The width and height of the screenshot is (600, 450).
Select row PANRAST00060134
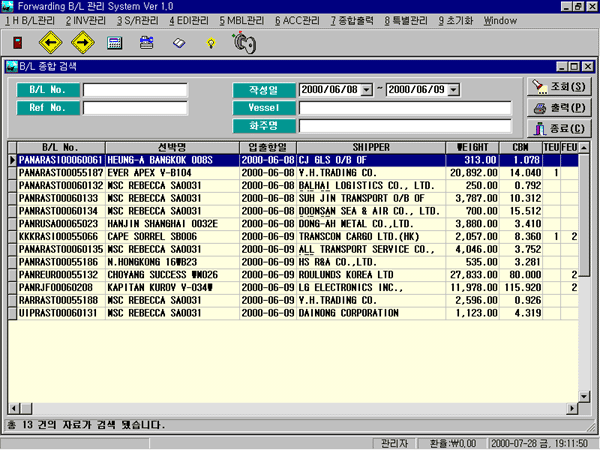pyautogui.click(x=293, y=211)
